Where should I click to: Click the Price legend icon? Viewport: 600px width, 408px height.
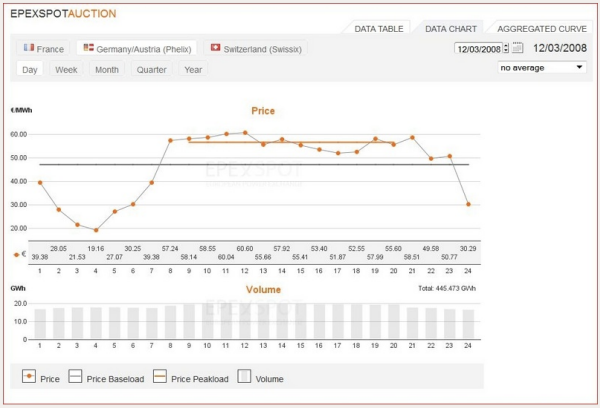(x=30, y=379)
